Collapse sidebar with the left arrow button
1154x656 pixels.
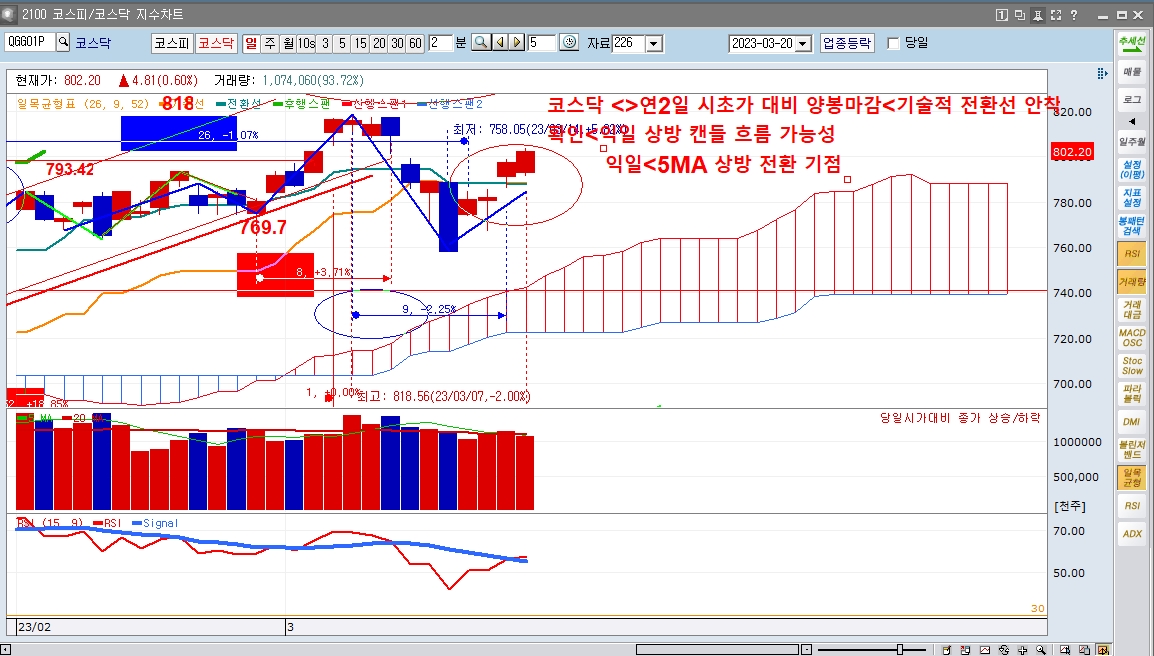click(1131, 121)
